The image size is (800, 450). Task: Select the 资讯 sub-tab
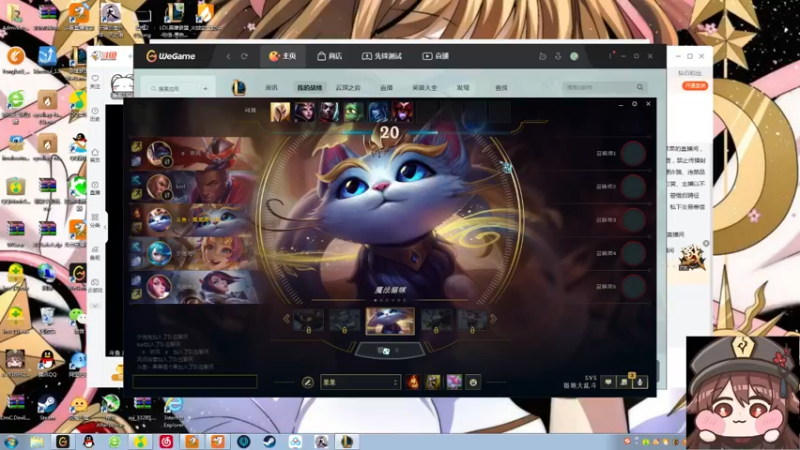click(x=271, y=88)
